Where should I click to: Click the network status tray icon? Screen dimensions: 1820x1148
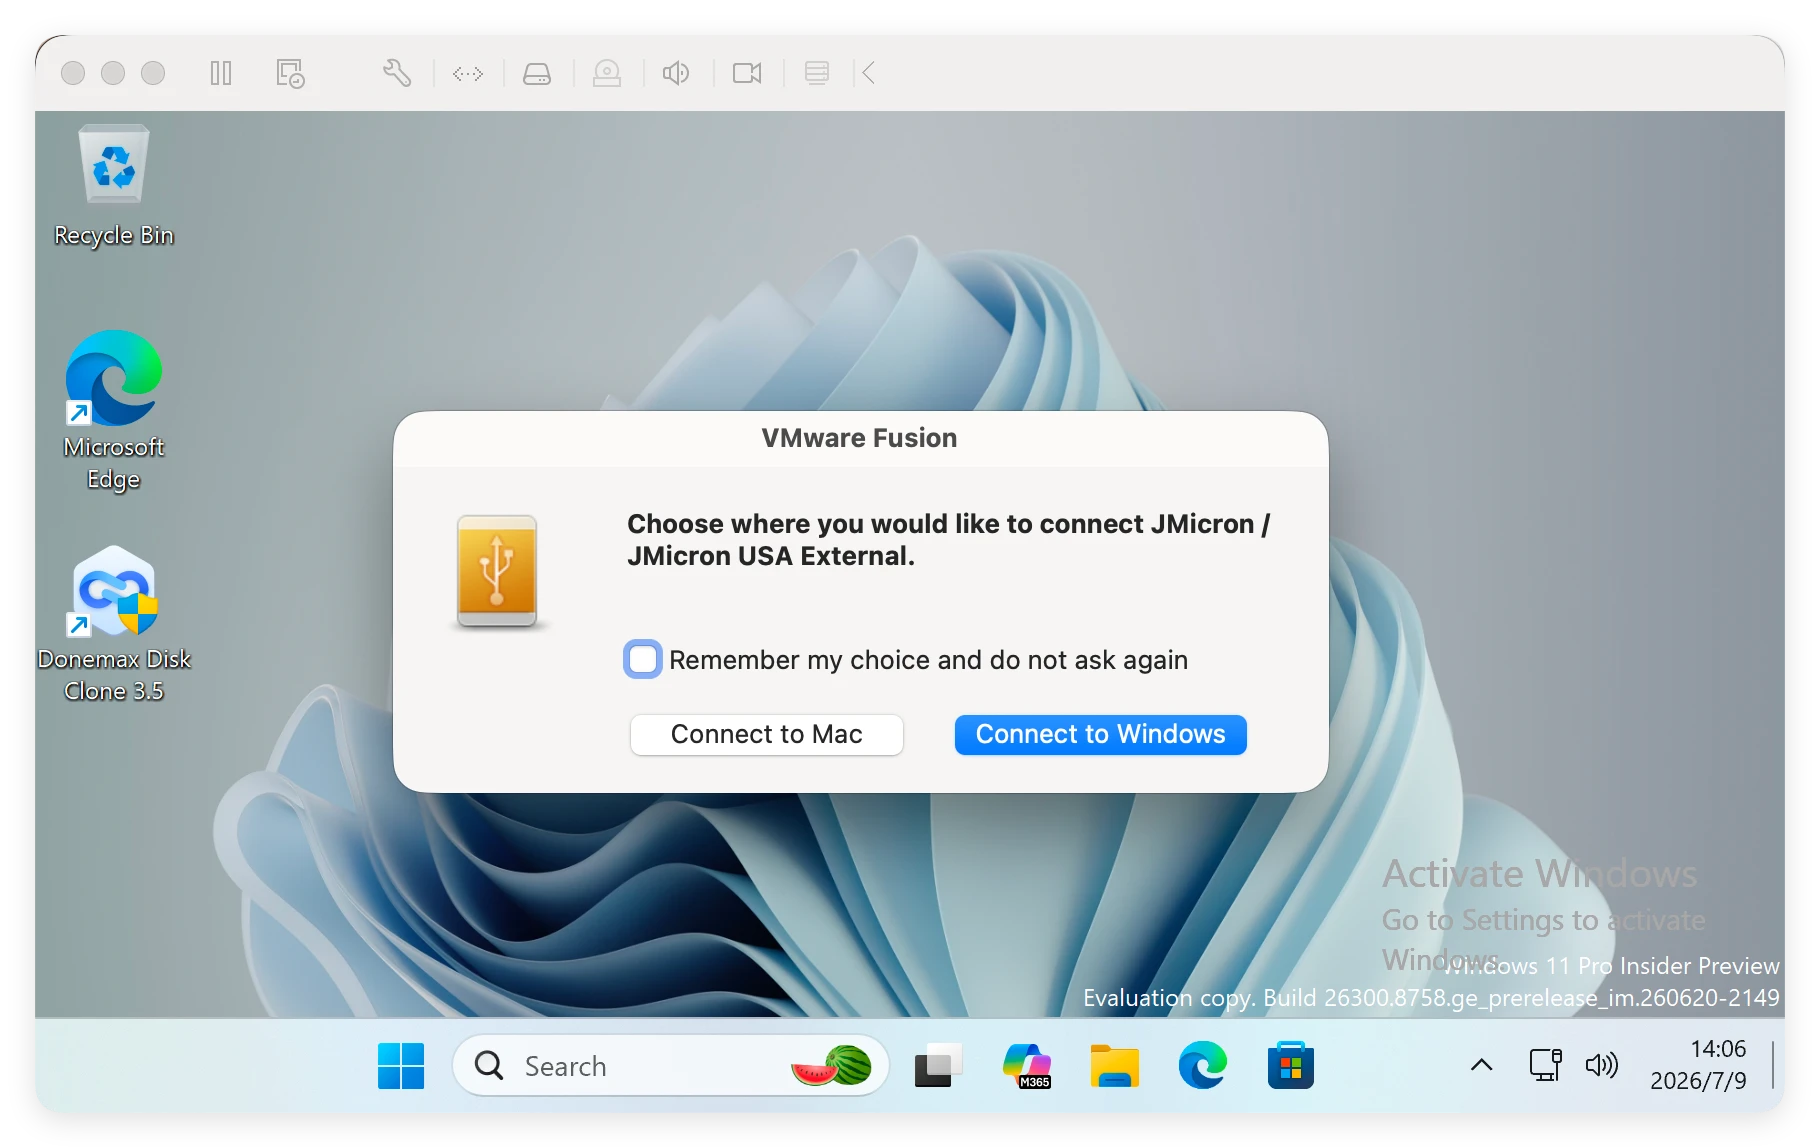click(x=1546, y=1065)
